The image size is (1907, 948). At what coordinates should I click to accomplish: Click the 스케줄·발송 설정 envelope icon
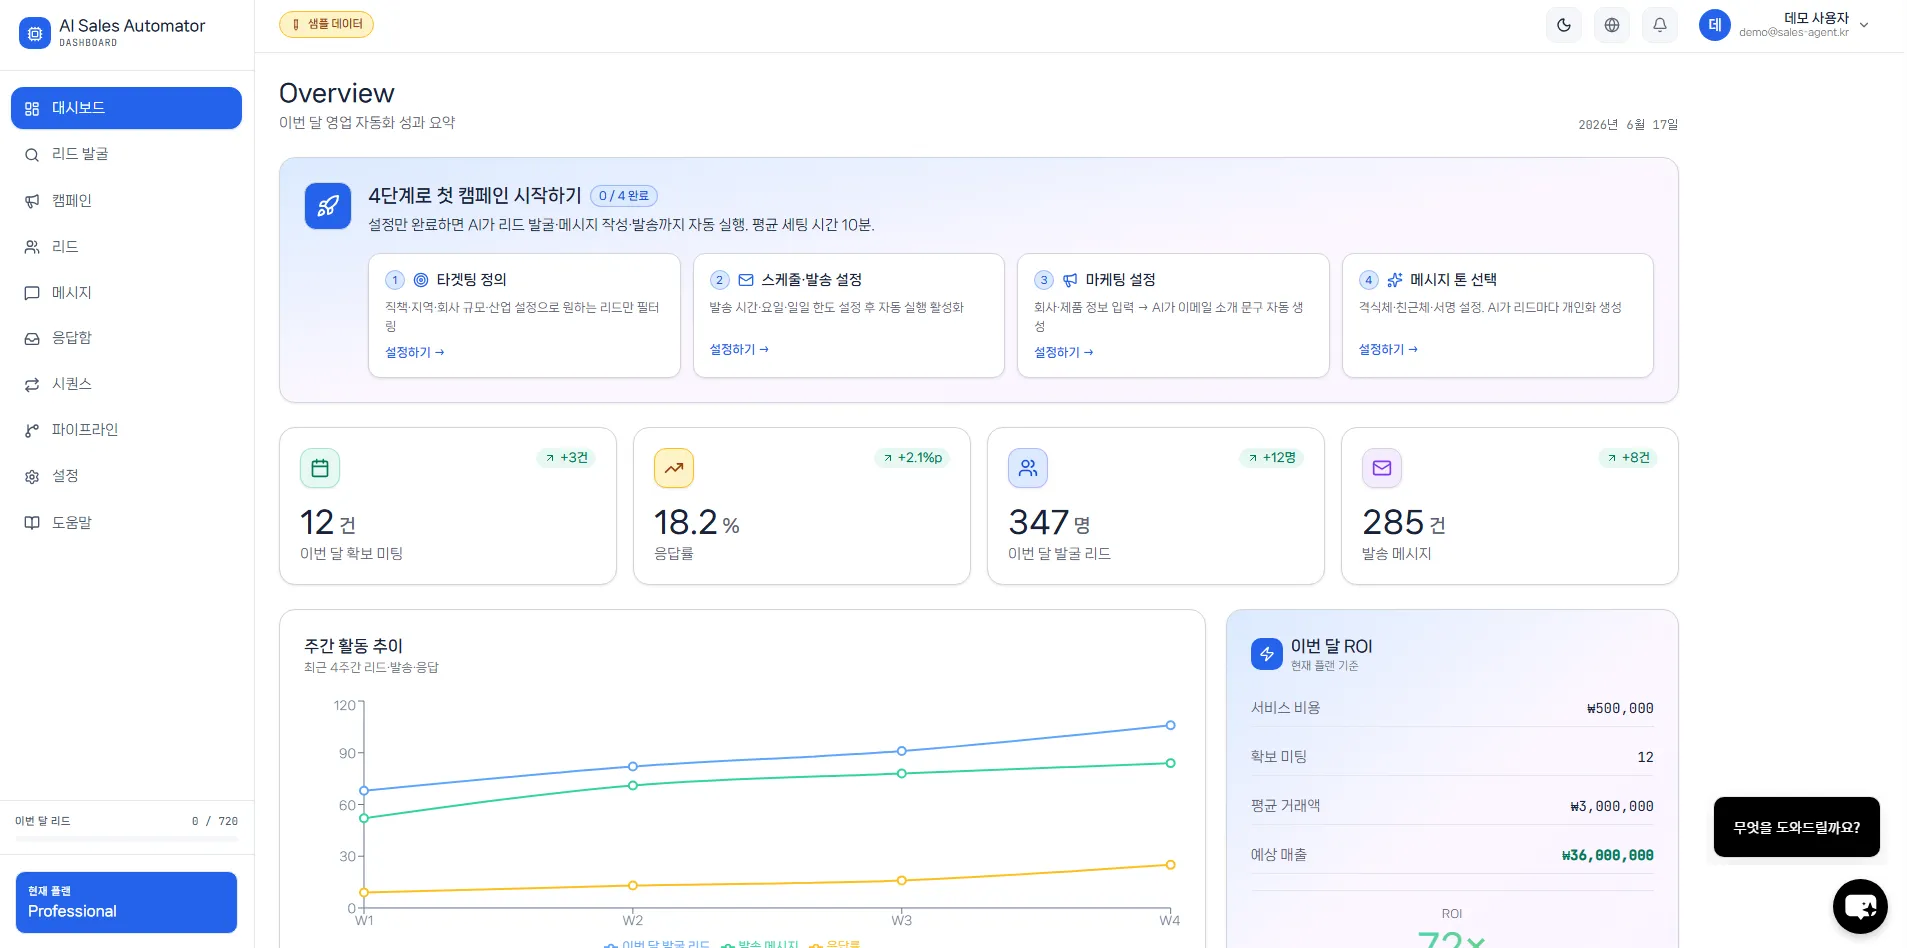pos(746,280)
